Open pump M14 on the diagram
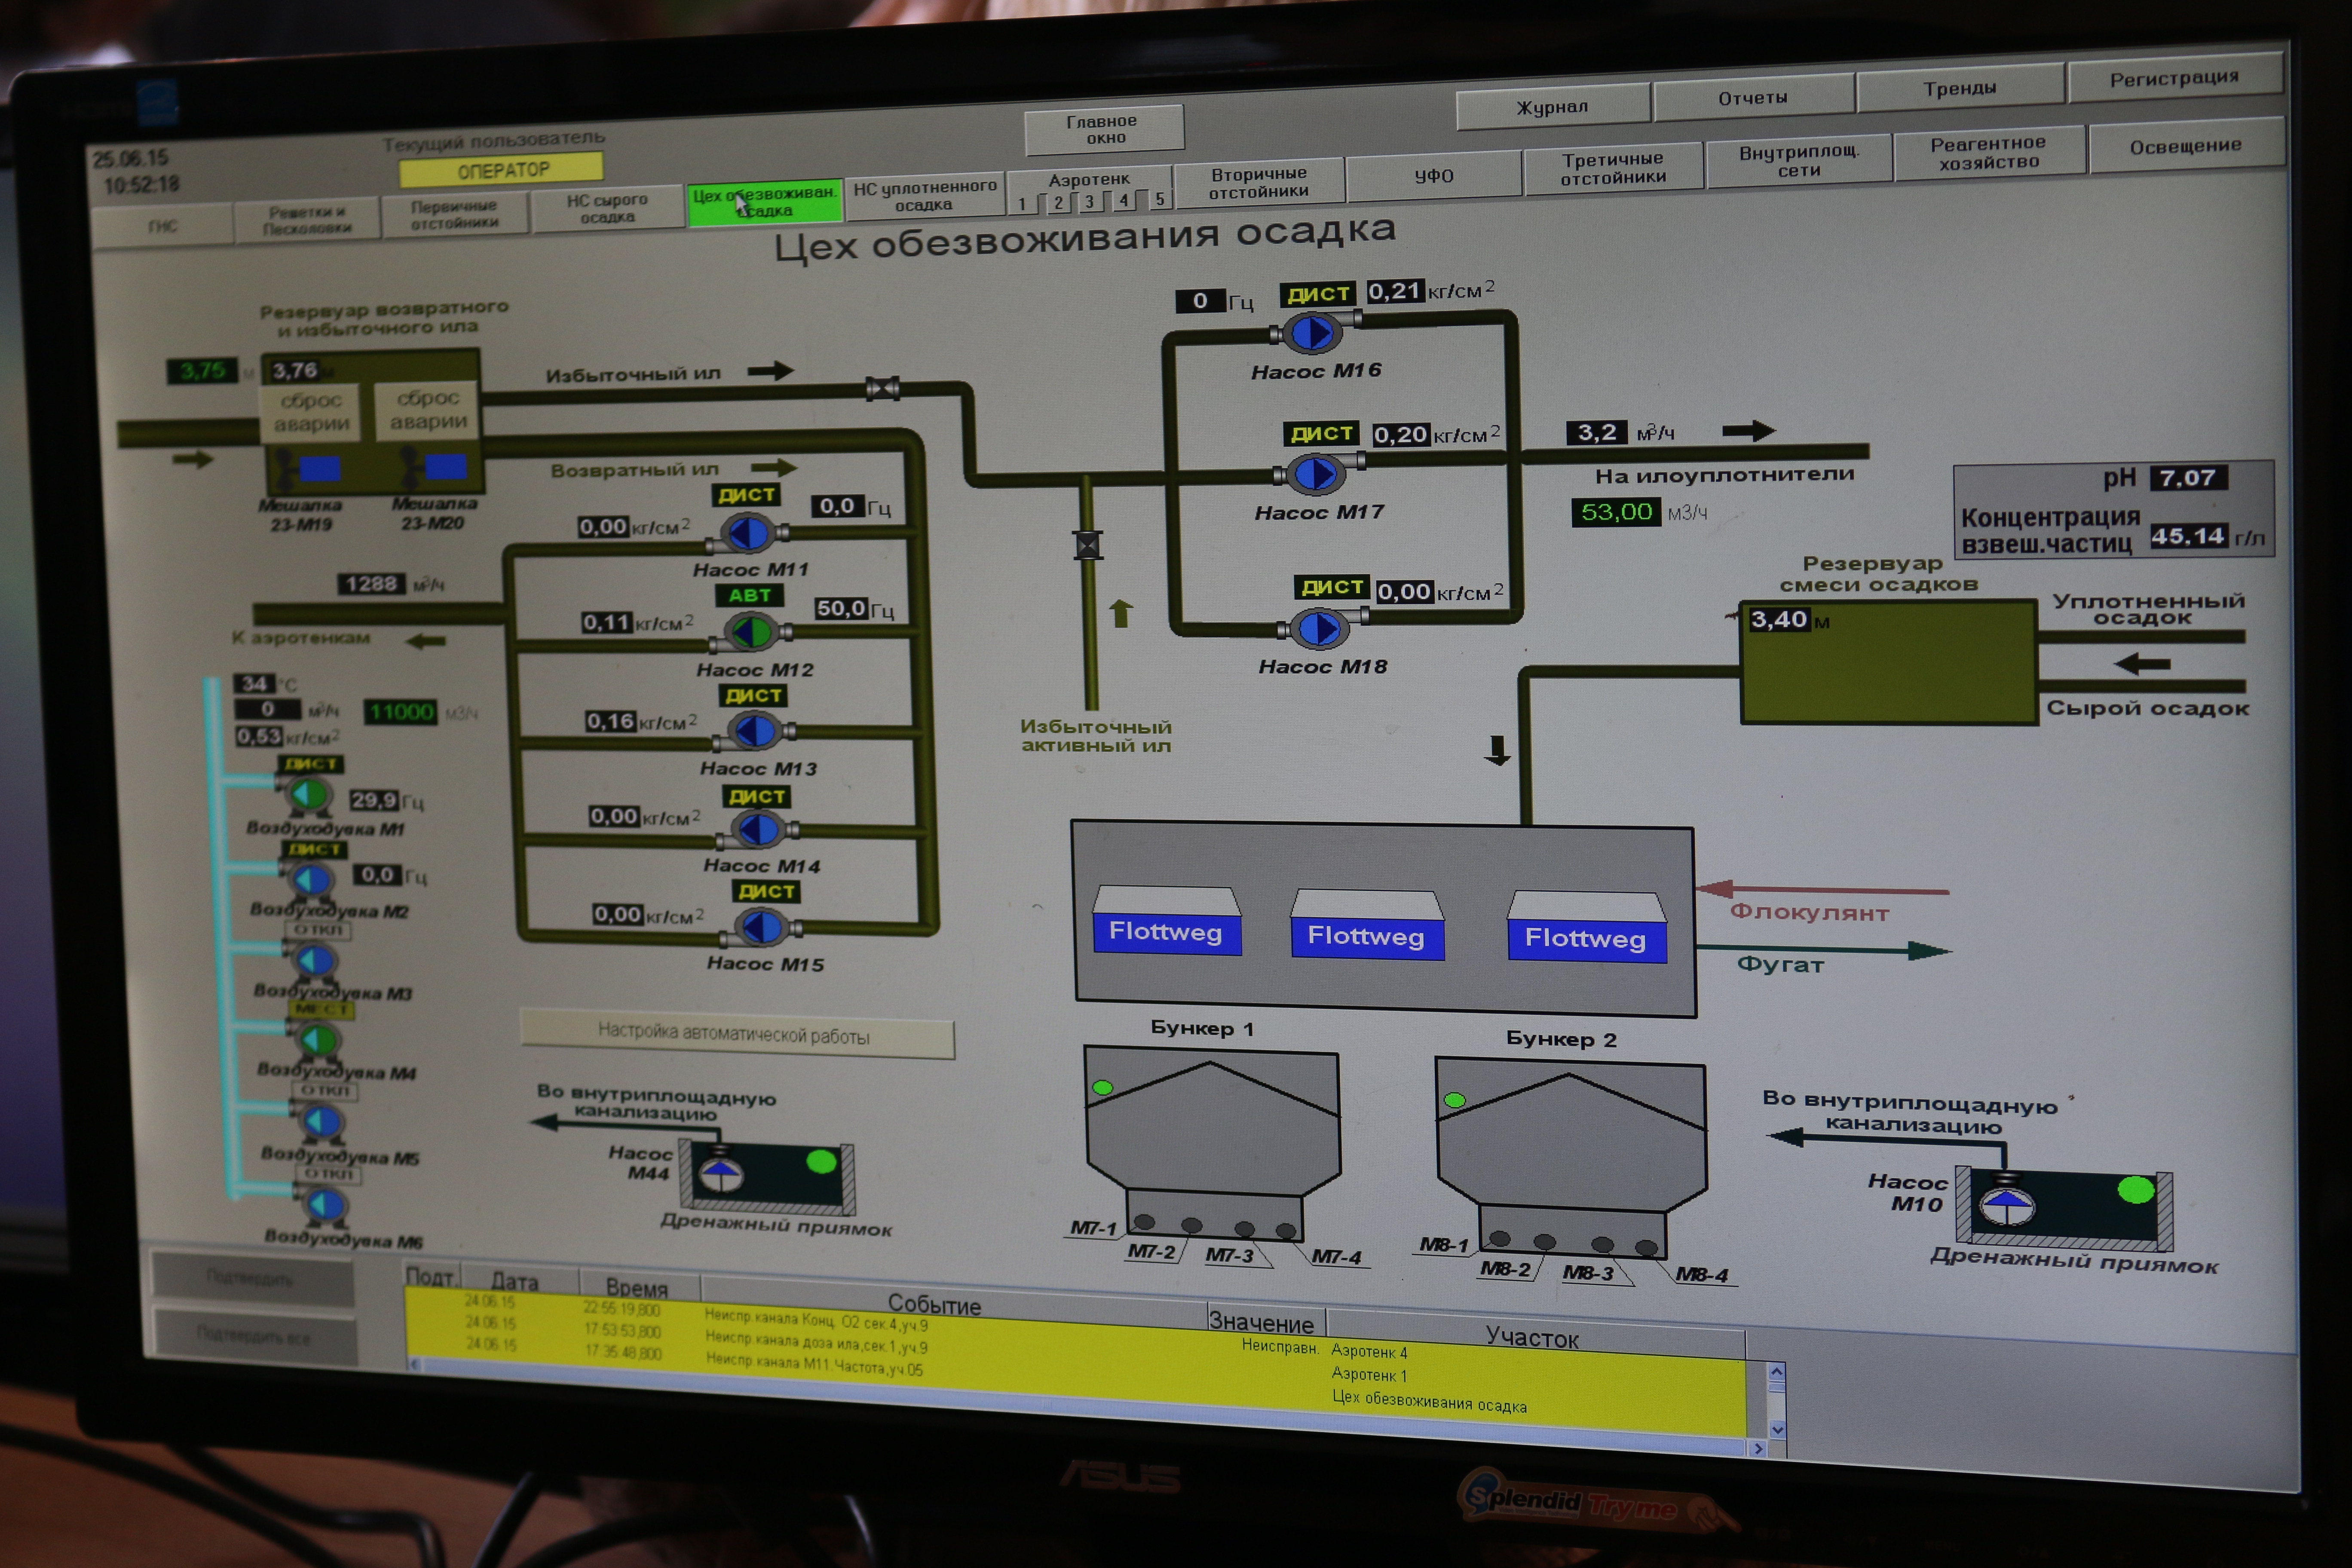Image resolution: width=2352 pixels, height=1568 pixels. (758, 829)
